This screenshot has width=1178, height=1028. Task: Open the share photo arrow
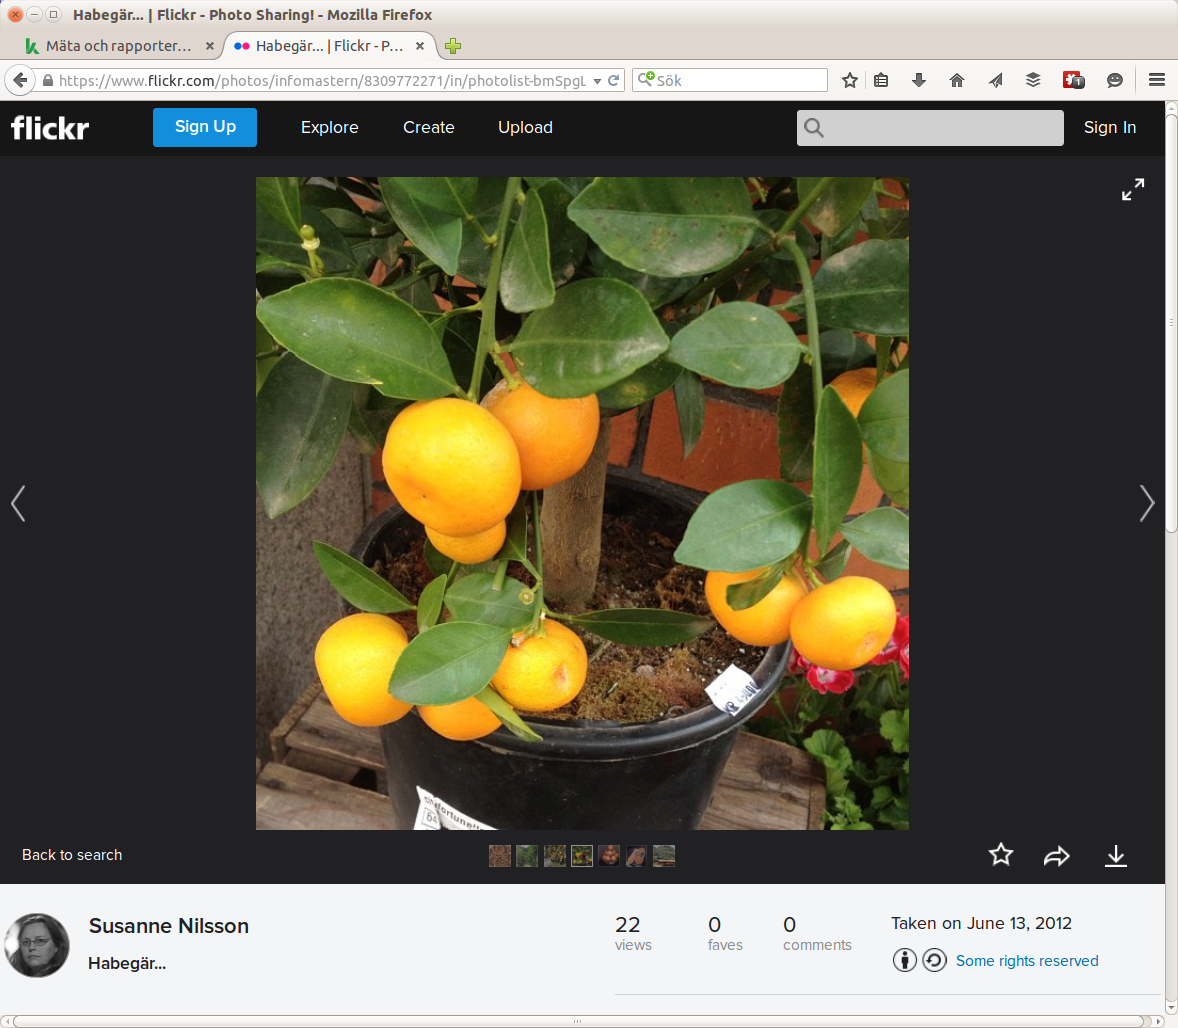click(x=1057, y=856)
